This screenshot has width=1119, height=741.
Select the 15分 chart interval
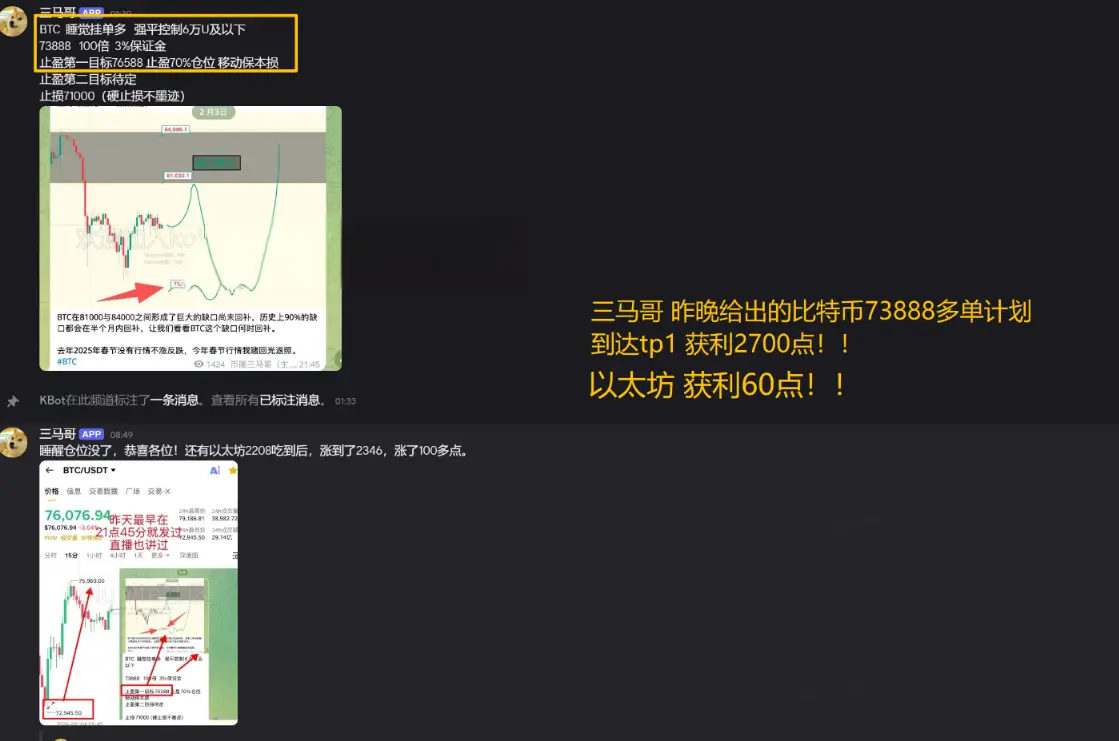(x=71, y=555)
